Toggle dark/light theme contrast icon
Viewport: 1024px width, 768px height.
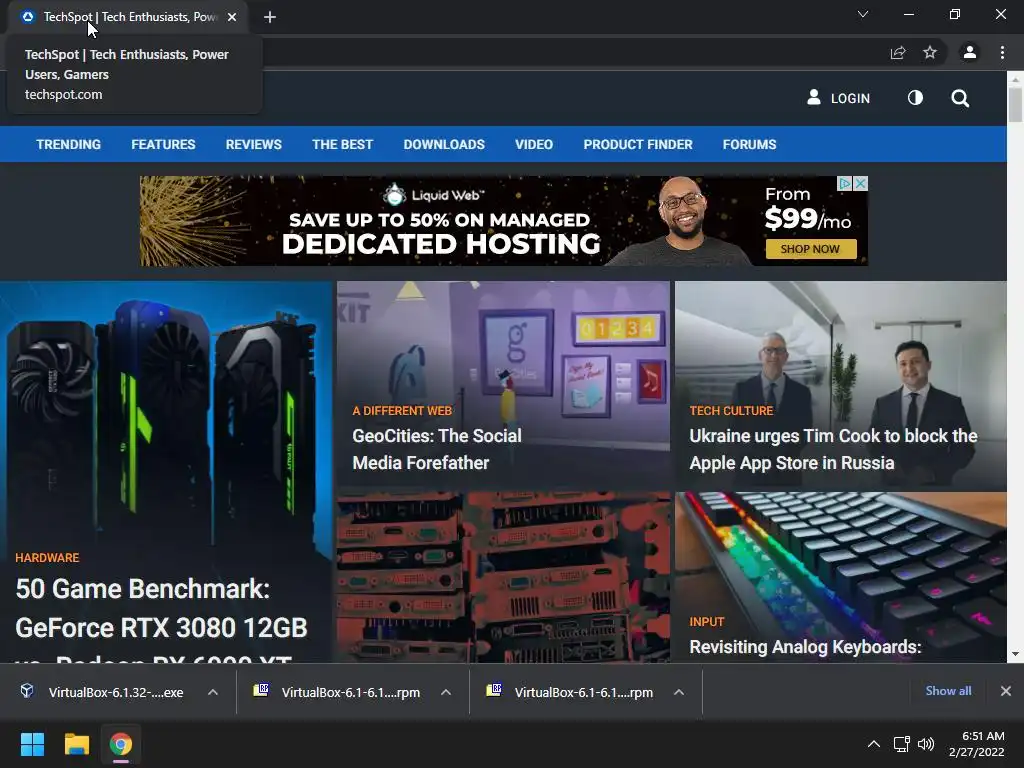coord(915,98)
